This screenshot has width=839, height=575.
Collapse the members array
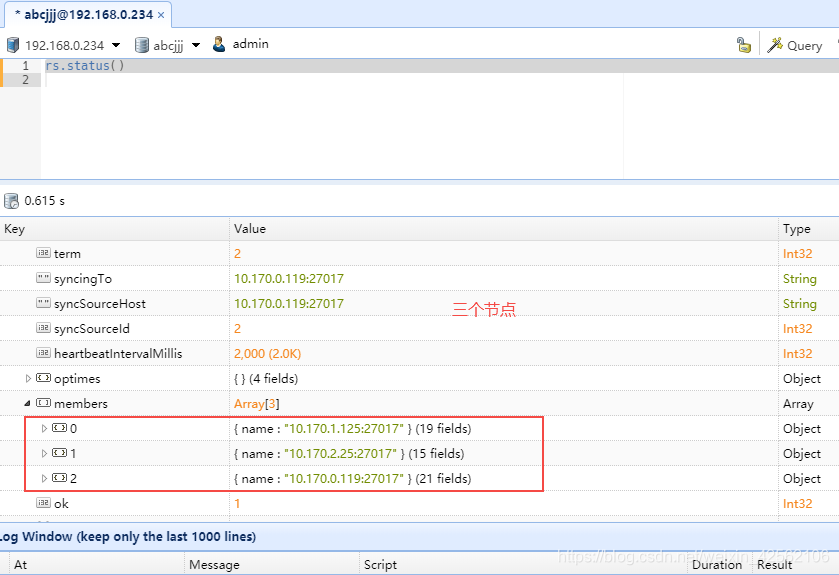(x=27, y=404)
